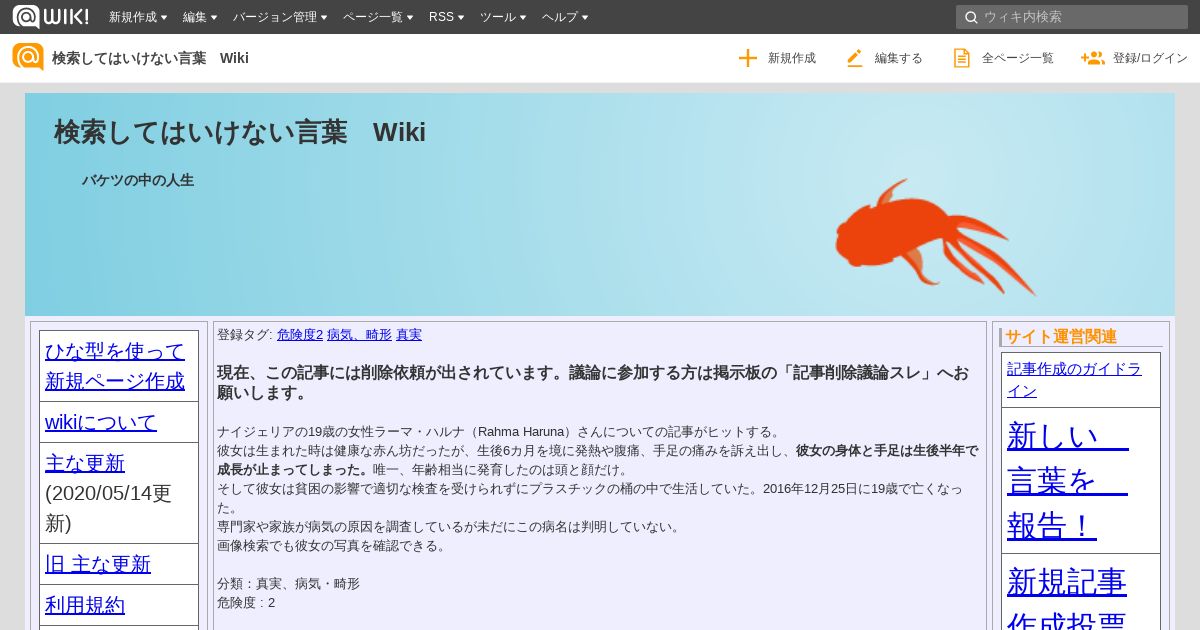Click the 病気、畸形 tag link

click(359, 335)
